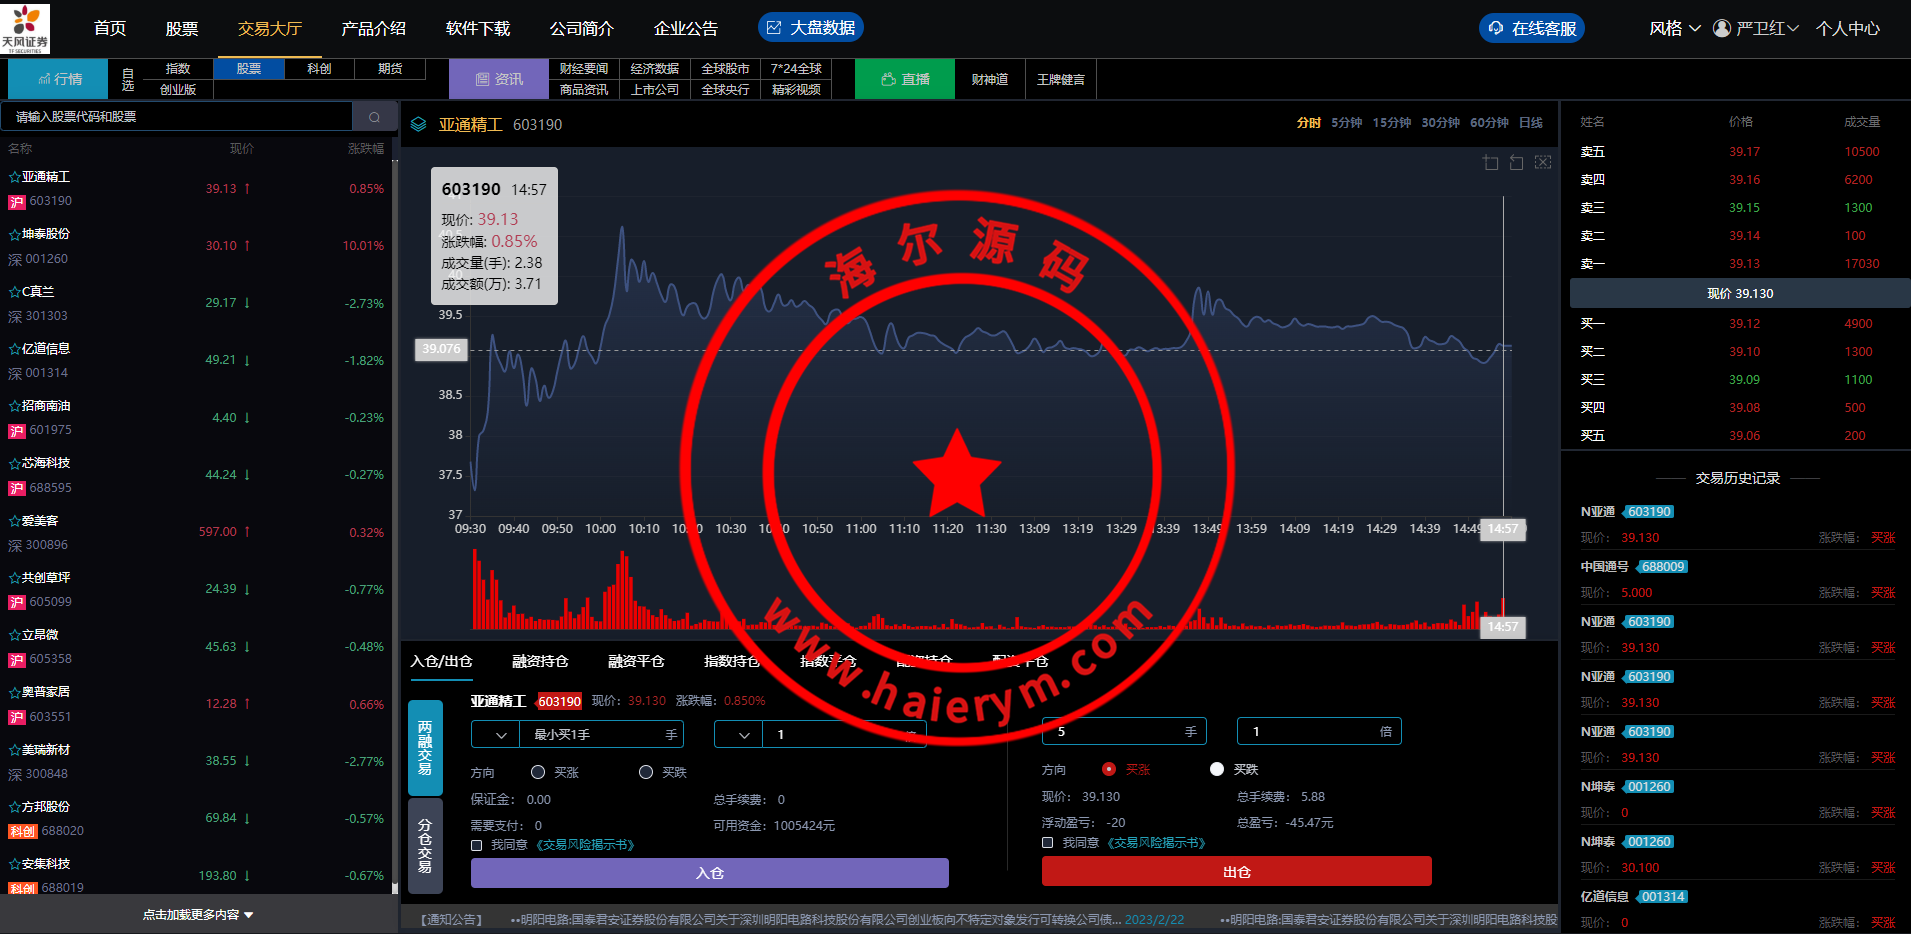Screen dimensions: 1911x934
Task: Click the chart area zoom icon
Action: point(1491,163)
